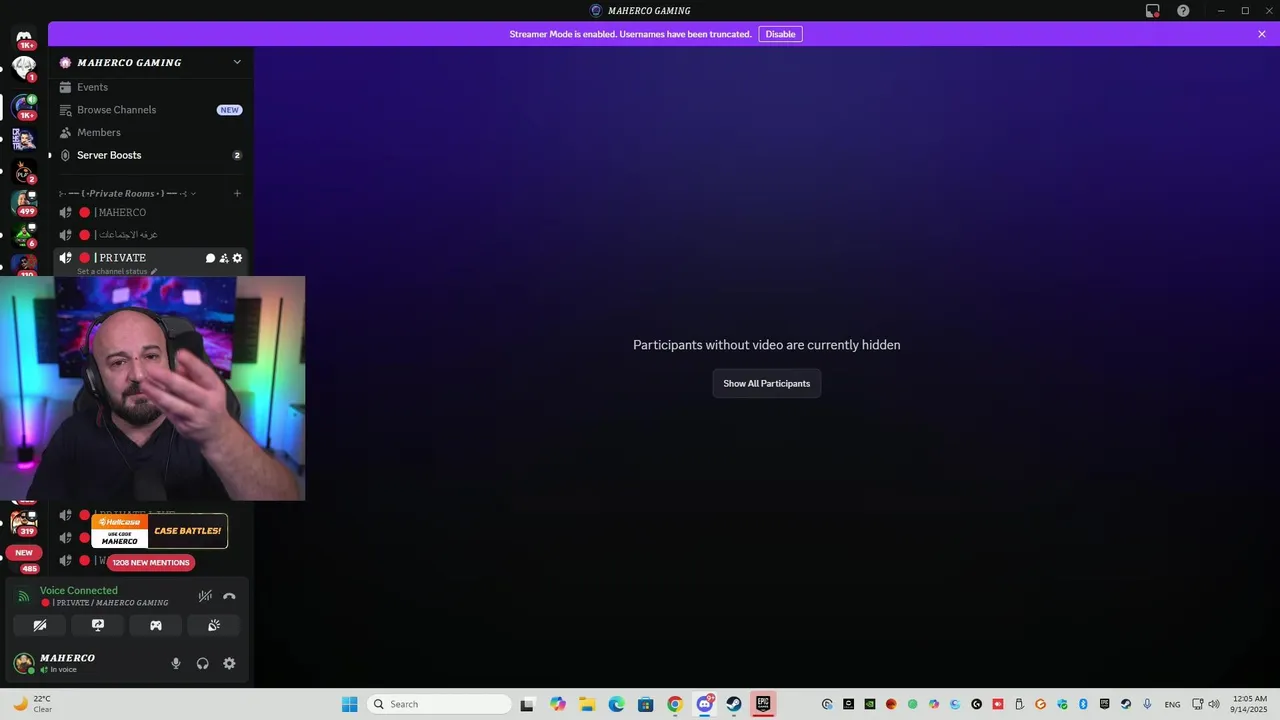The height and width of the screenshot is (720, 1280).
Task: Click Voice Connected status text
Action: click(x=79, y=590)
